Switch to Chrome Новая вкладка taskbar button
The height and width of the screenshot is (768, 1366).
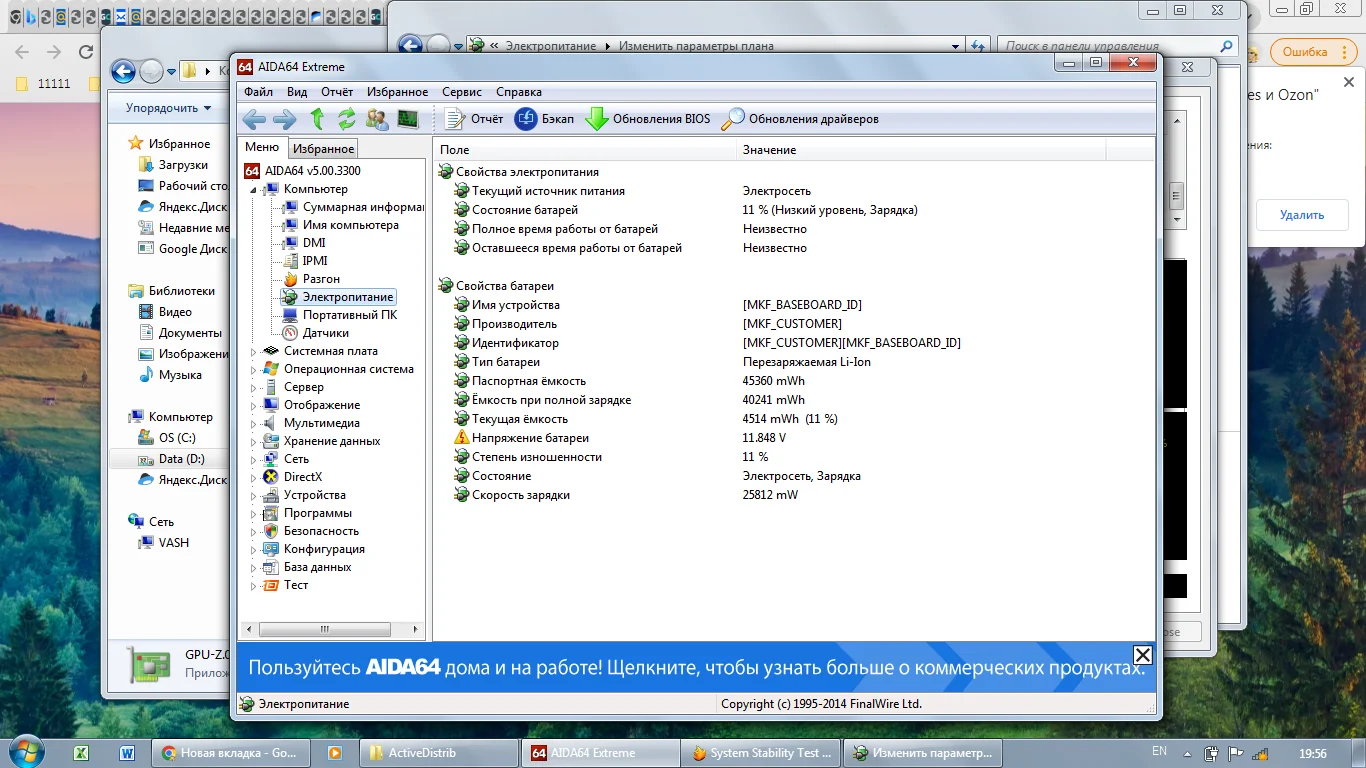pyautogui.click(x=230, y=753)
